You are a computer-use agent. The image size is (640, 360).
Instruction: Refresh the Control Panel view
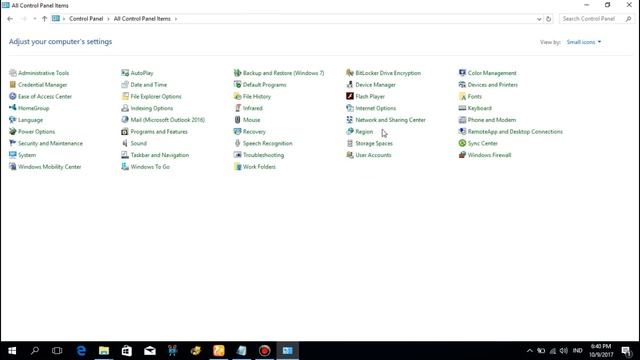coord(549,19)
